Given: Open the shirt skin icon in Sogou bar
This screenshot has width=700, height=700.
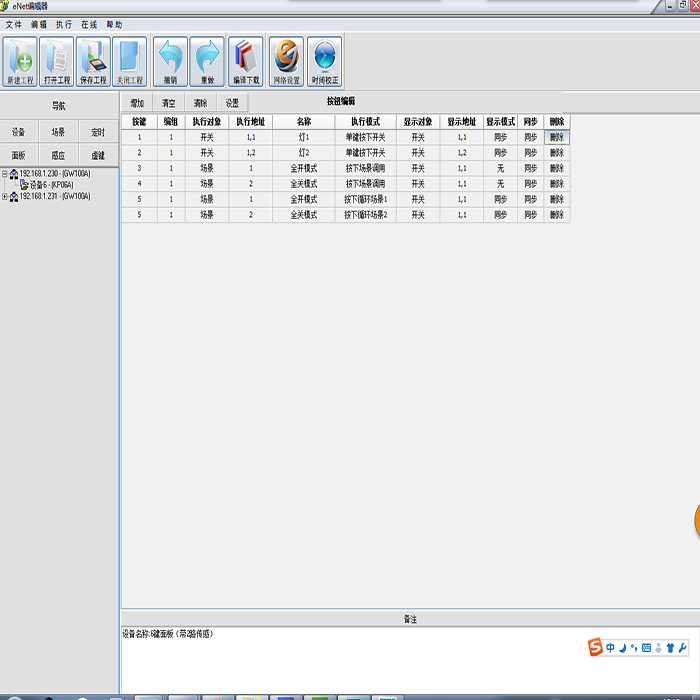Looking at the screenshot, I should click(670, 648).
